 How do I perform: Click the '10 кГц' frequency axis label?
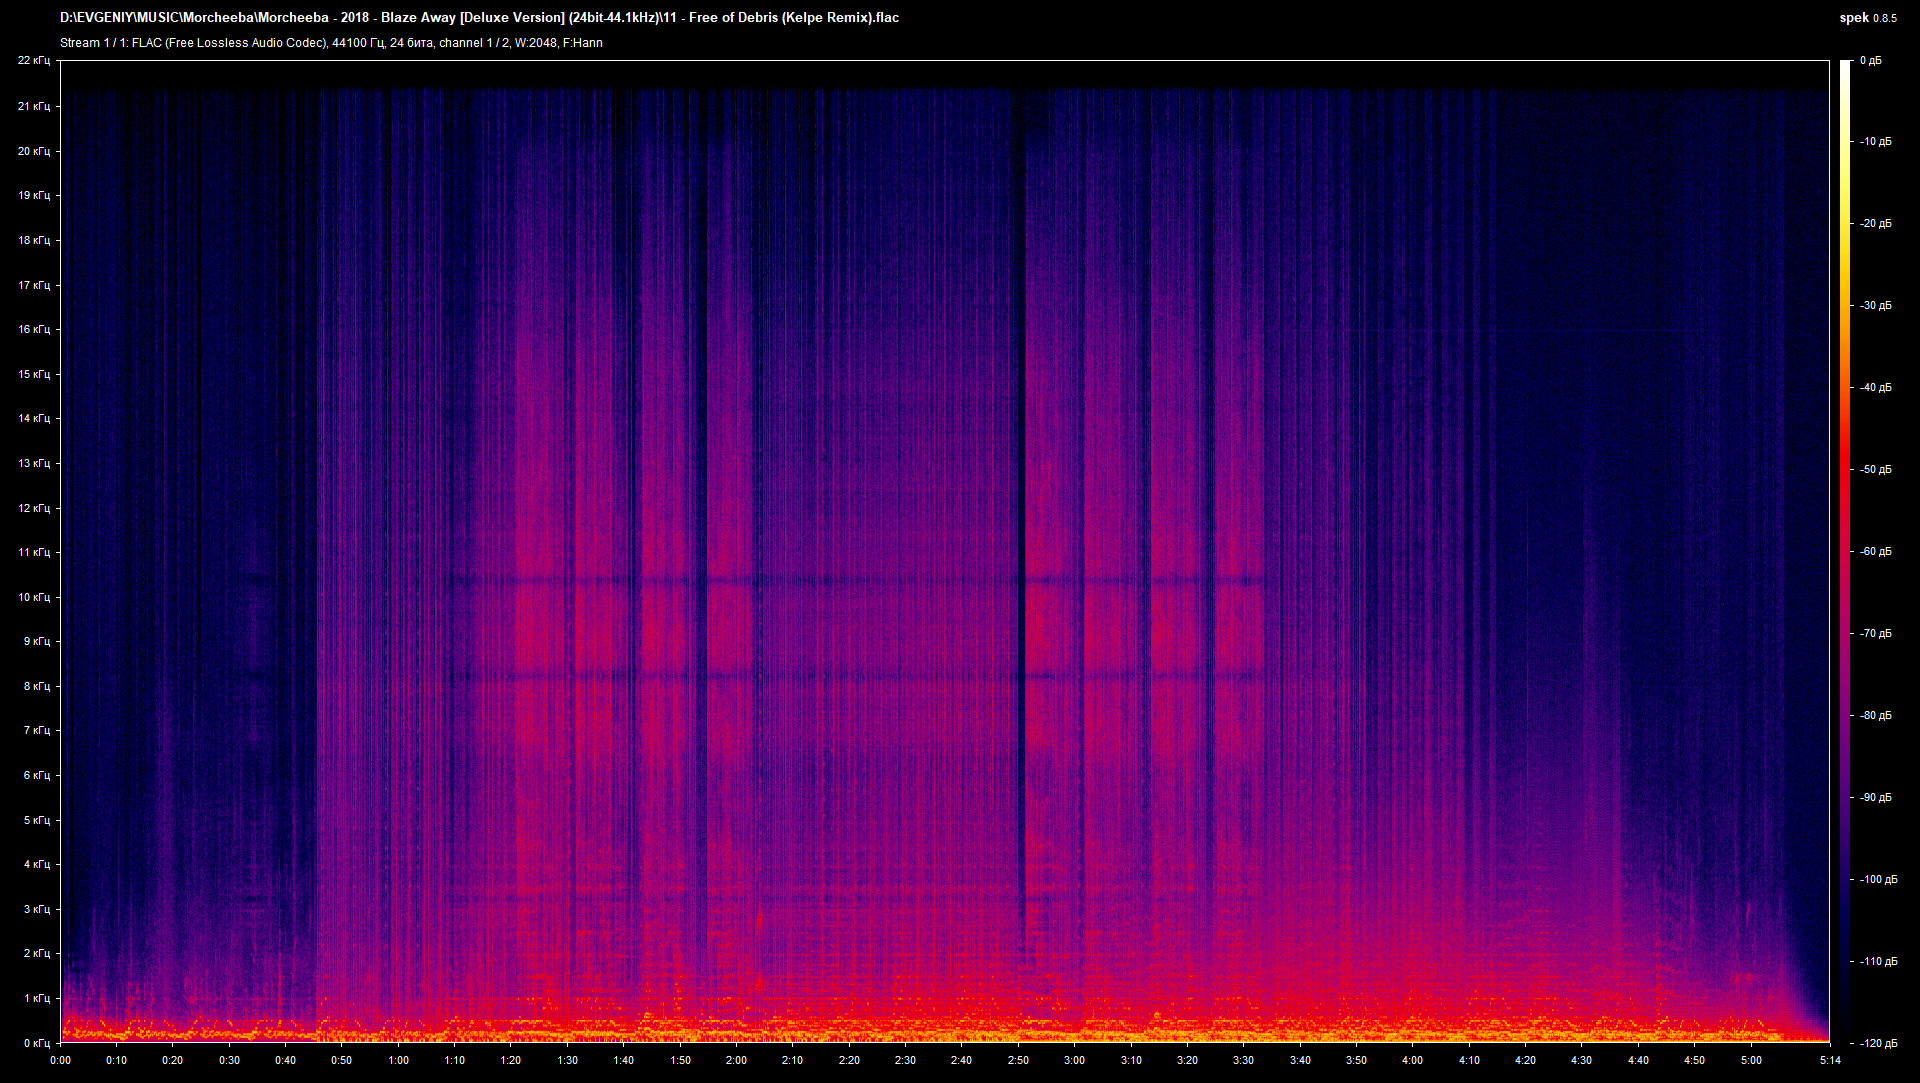(x=33, y=597)
